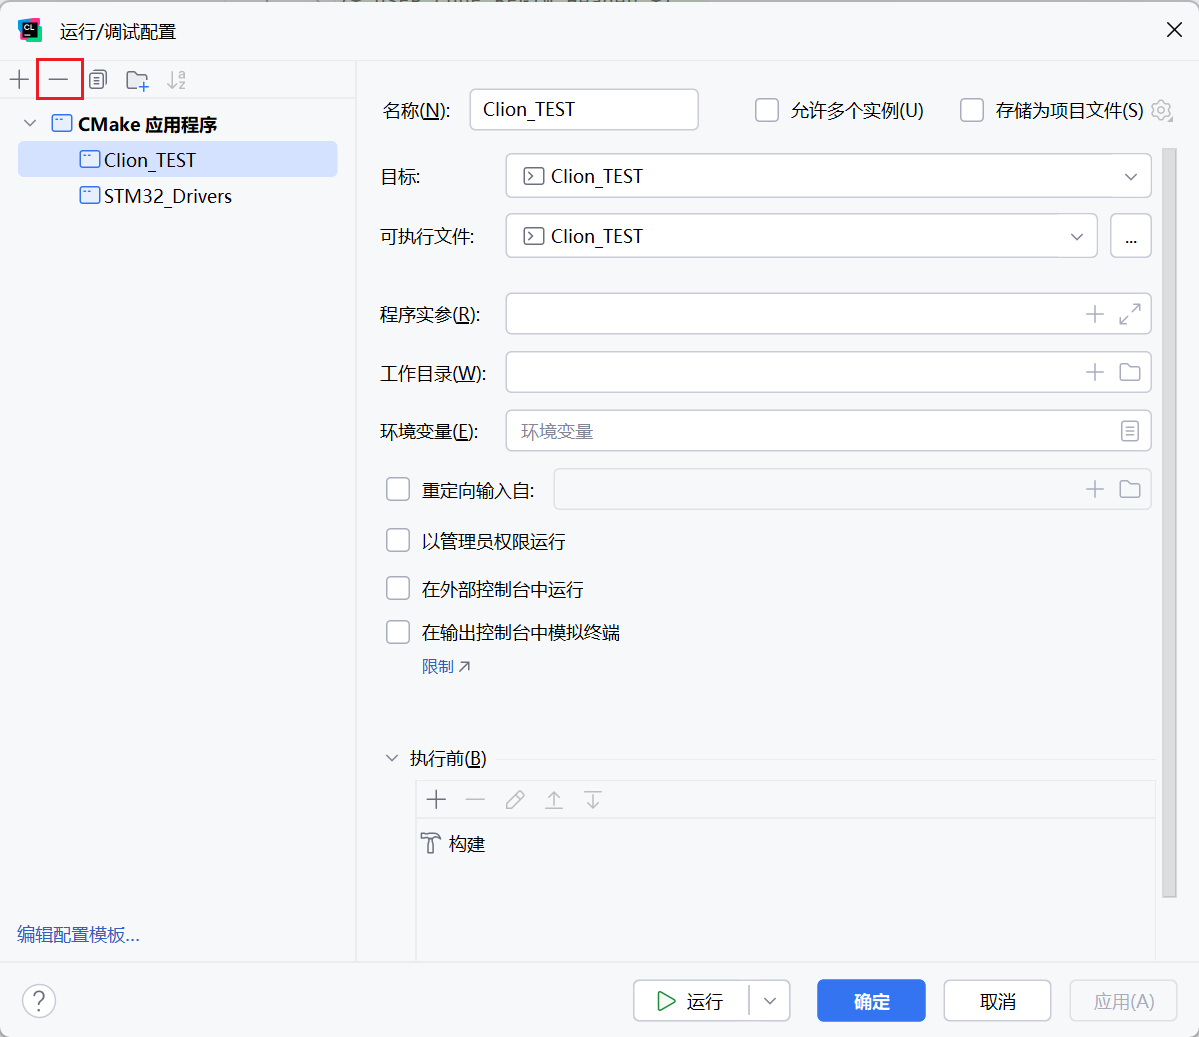
Task: Create a new configuration folder
Action: pos(138,80)
